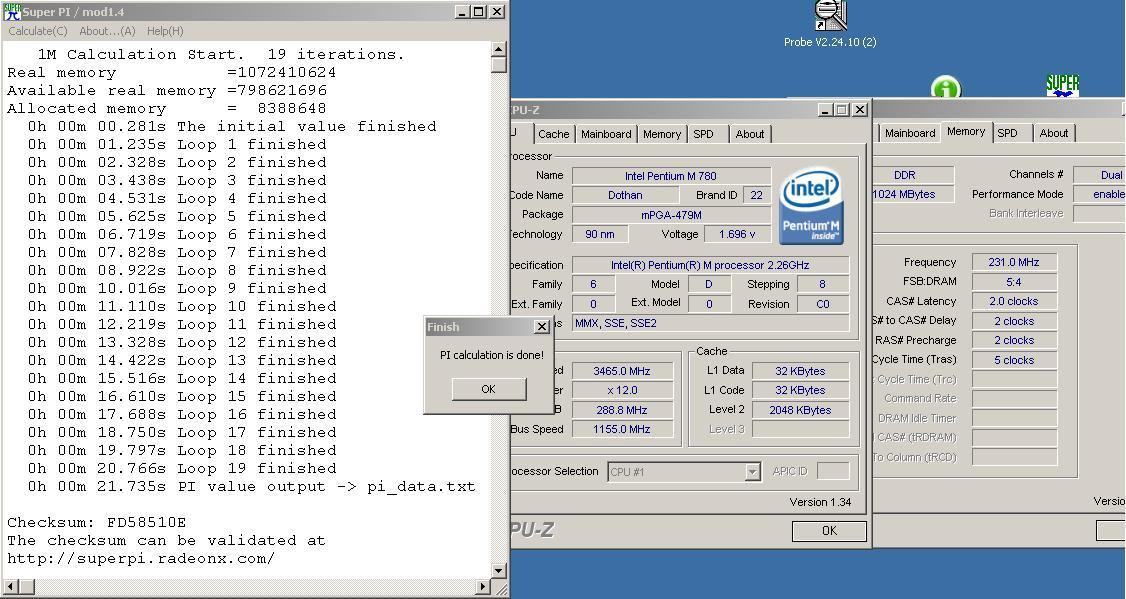Select About tab in the rear CPU-Z window
The height and width of the screenshot is (599, 1126).
point(1053,133)
